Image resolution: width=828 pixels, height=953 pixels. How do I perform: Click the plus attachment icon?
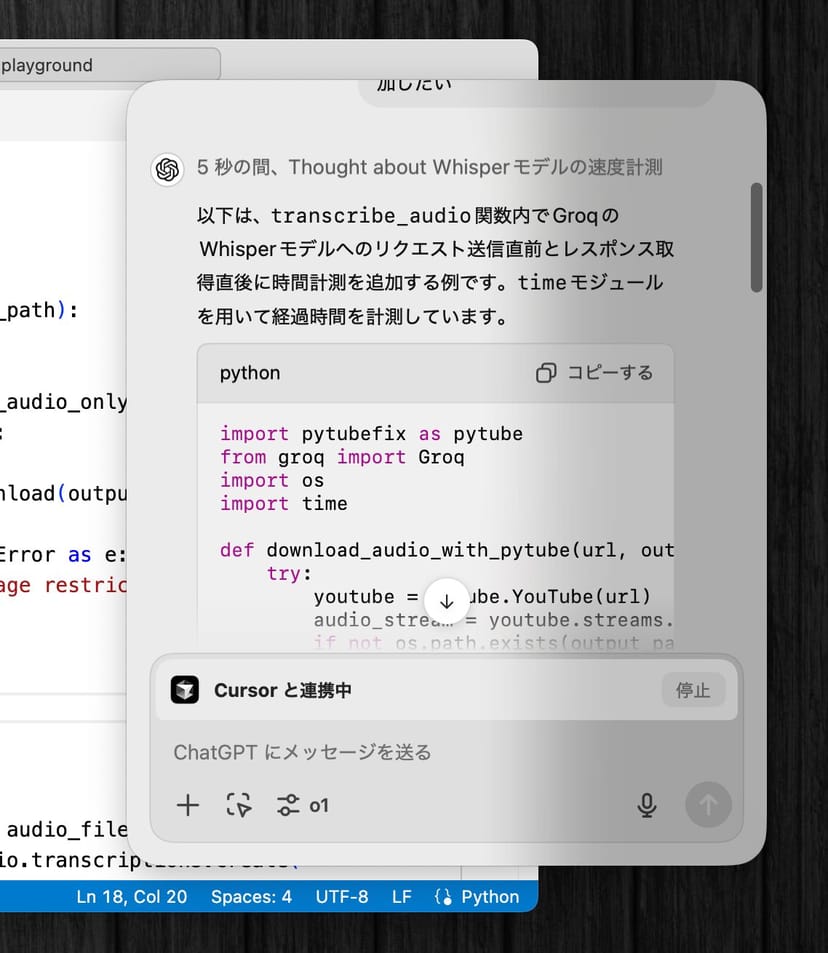188,805
